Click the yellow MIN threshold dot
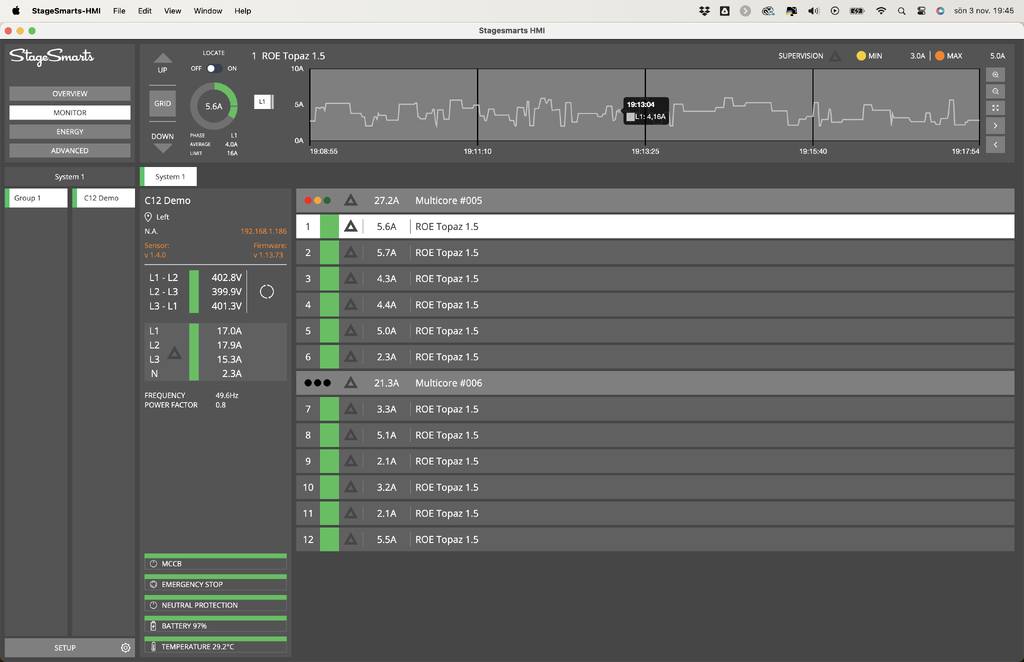Image resolution: width=1024 pixels, height=662 pixels. pyautogui.click(x=861, y=56)
